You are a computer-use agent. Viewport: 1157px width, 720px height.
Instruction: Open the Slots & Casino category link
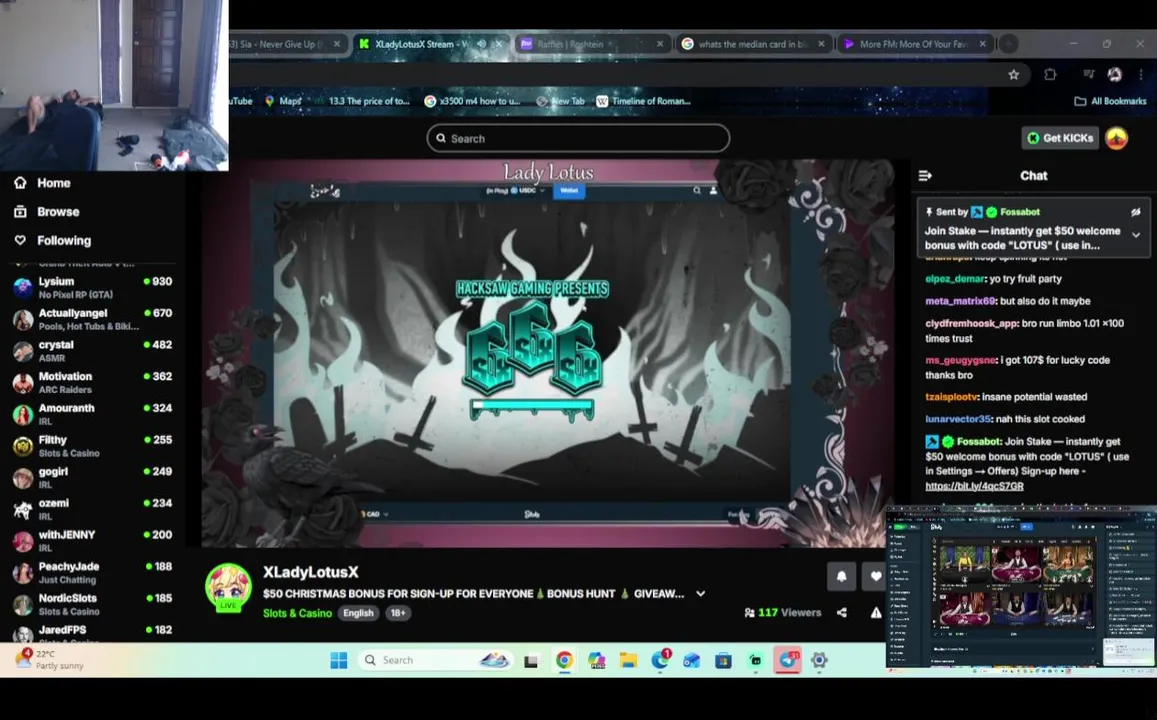click(297, 613)
